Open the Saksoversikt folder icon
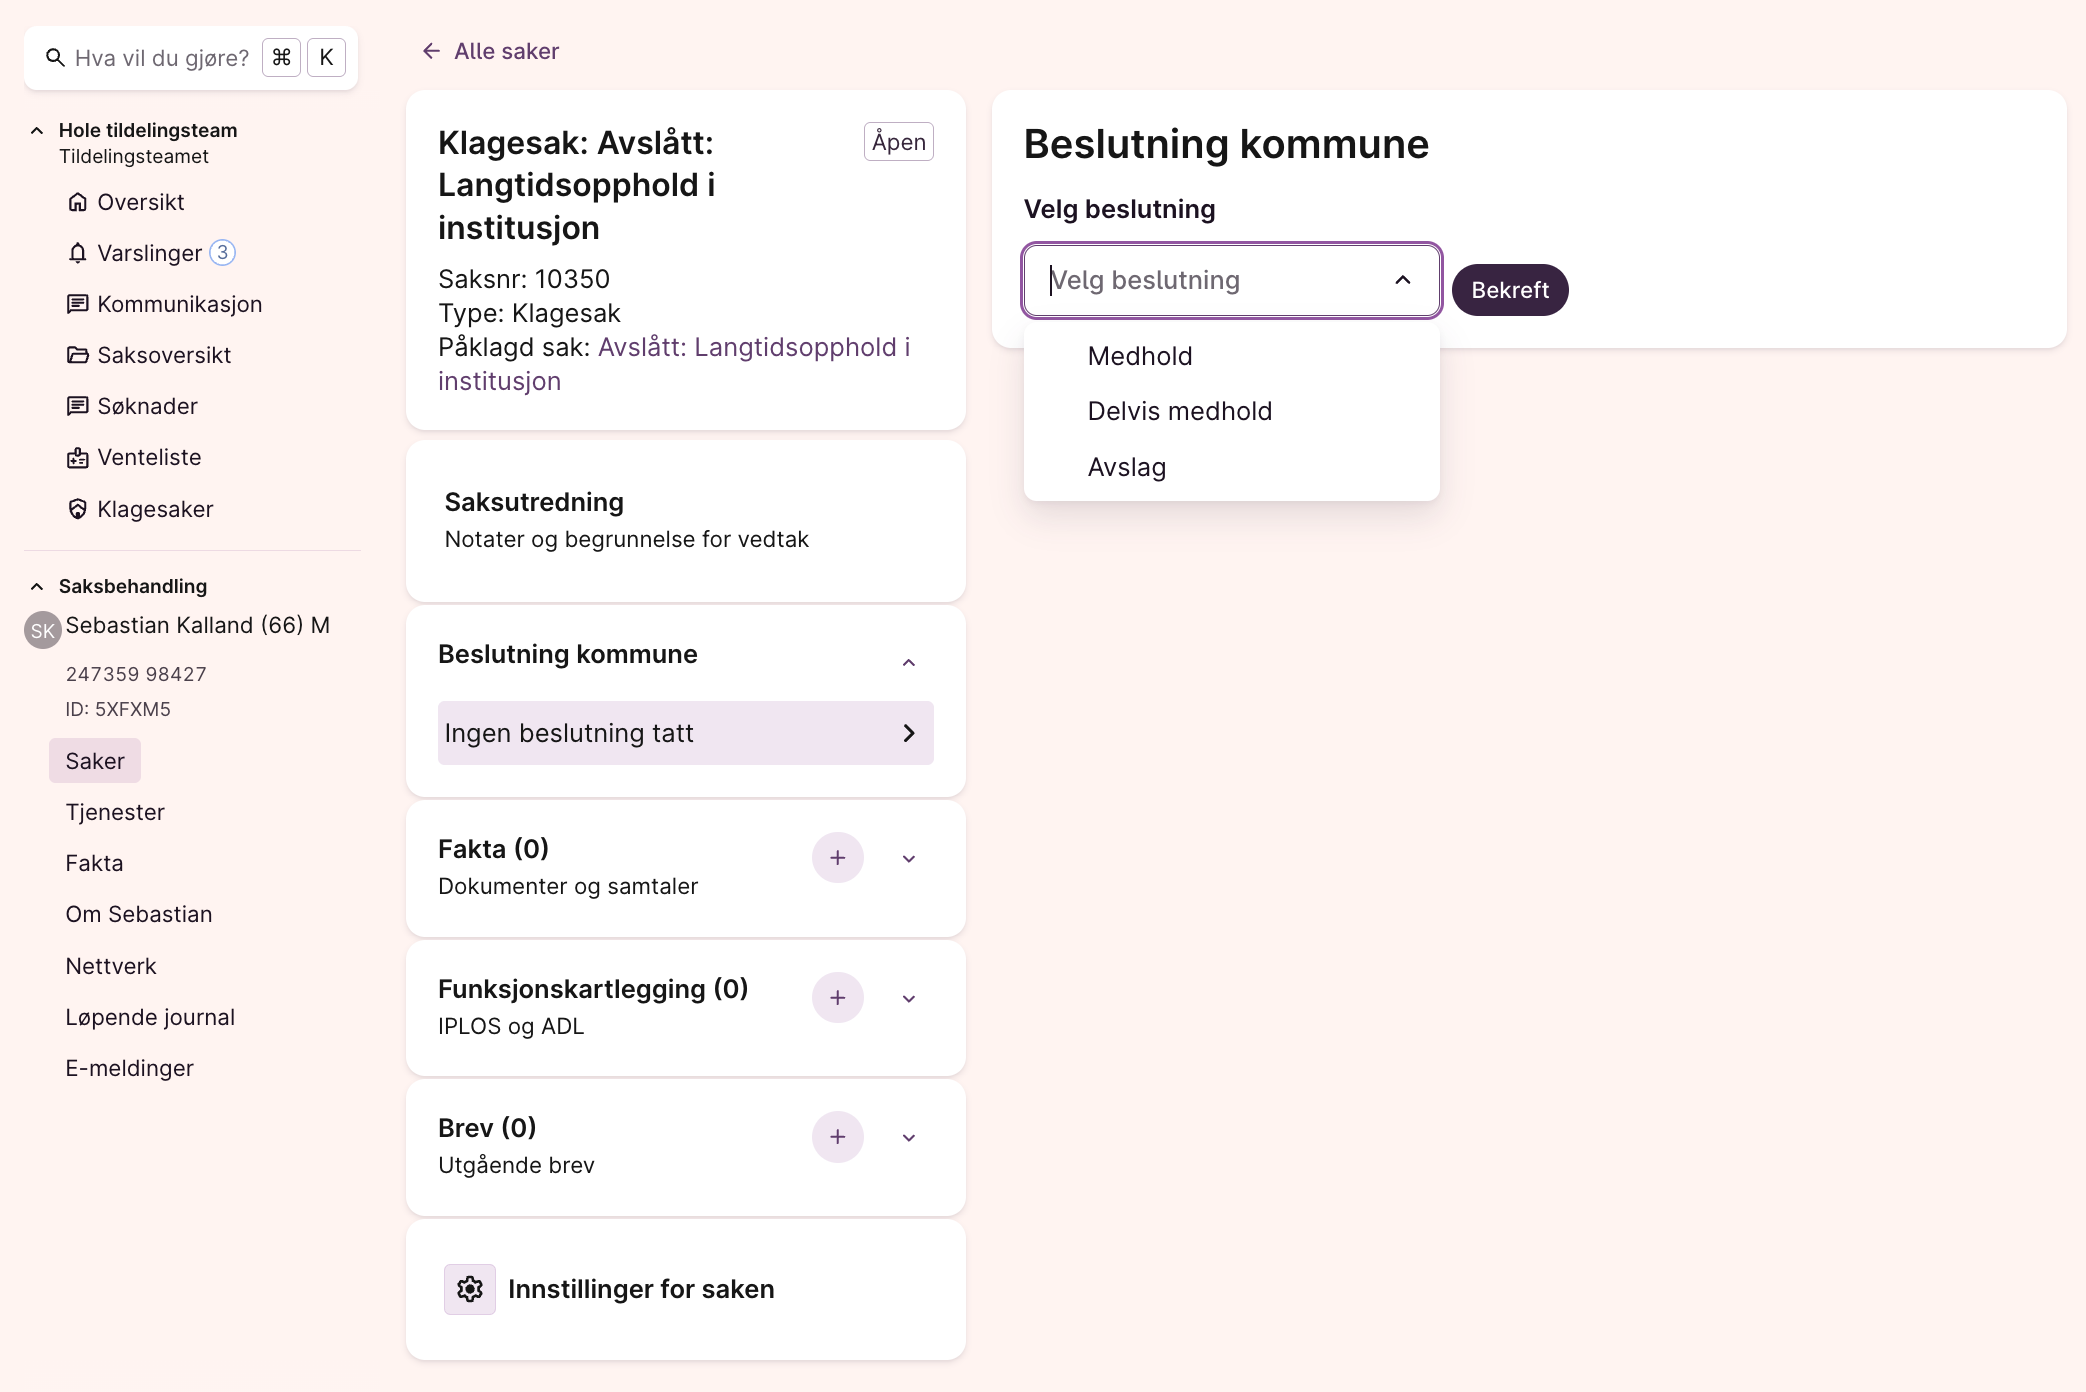The image size is (2086, 1392). [x=77, y=355]
